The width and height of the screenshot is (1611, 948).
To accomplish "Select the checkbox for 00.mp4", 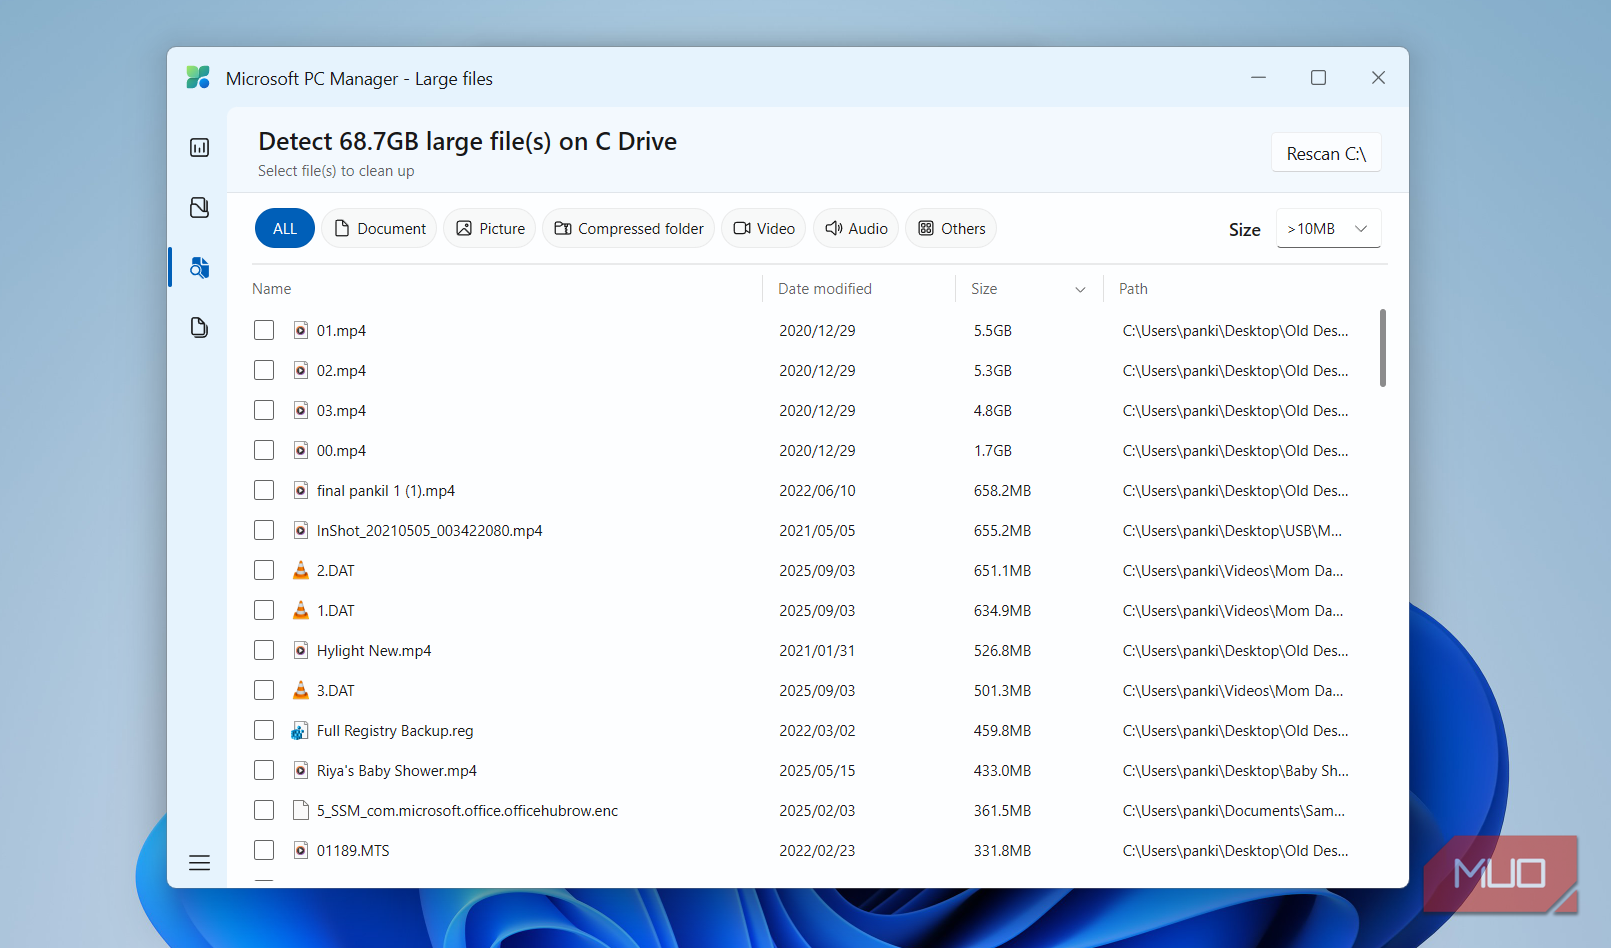I will (264, 450).
